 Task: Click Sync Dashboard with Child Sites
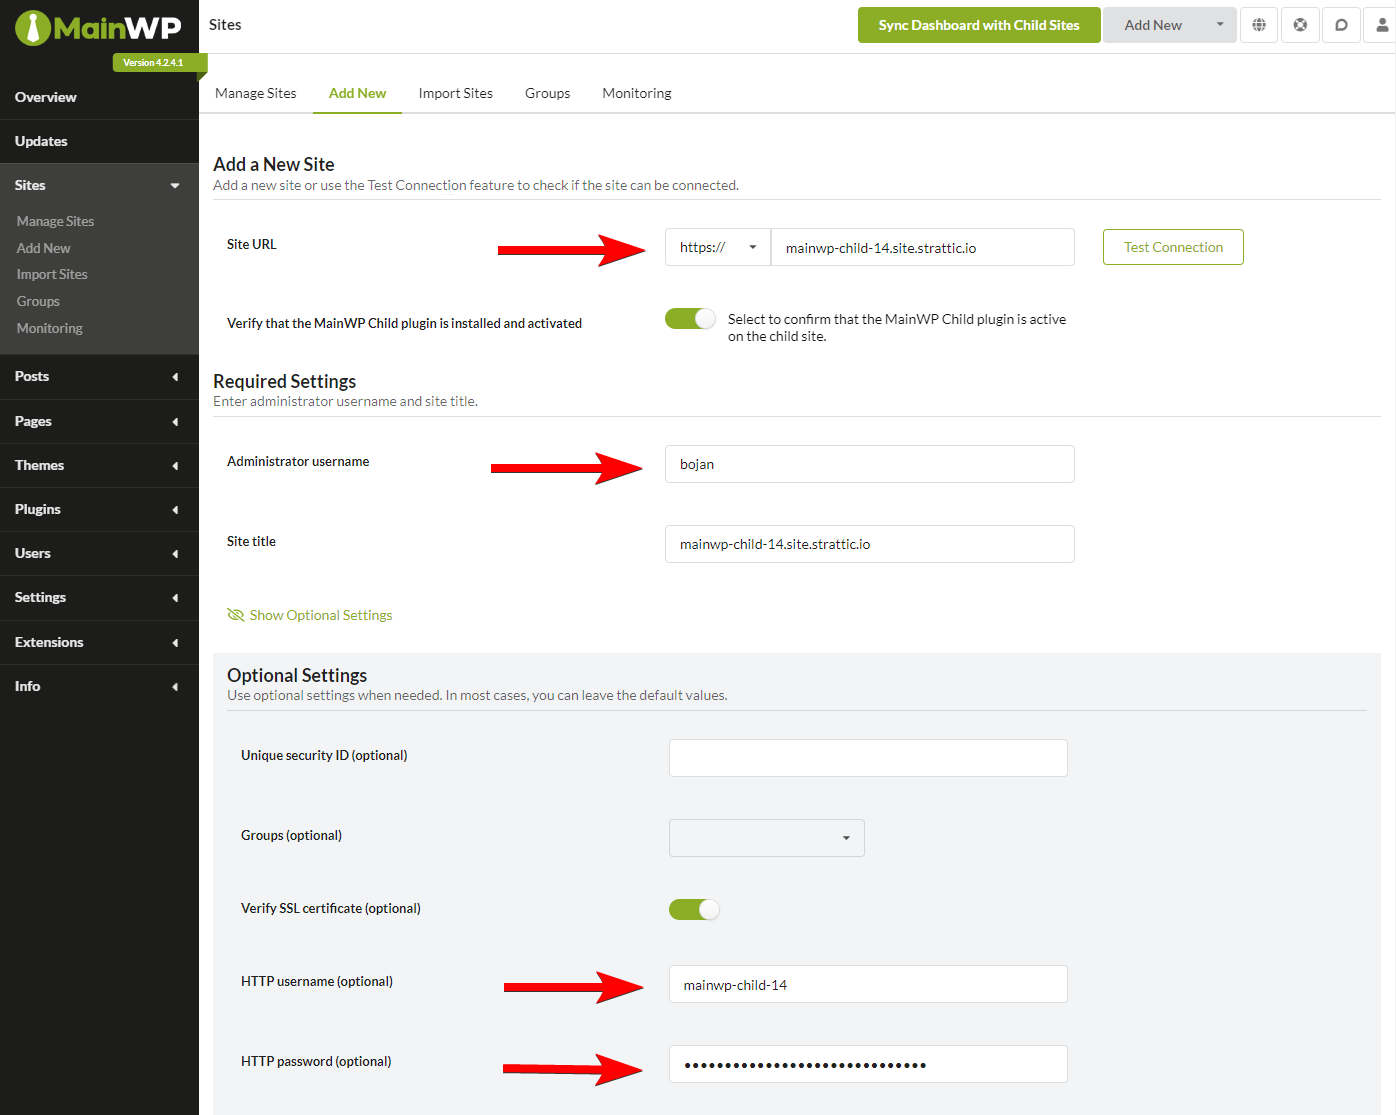point(978,24)
